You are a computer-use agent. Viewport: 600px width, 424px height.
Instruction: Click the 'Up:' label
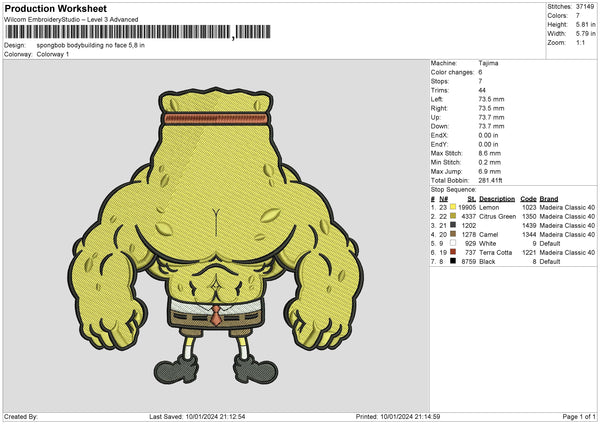(x=435, y=117)
